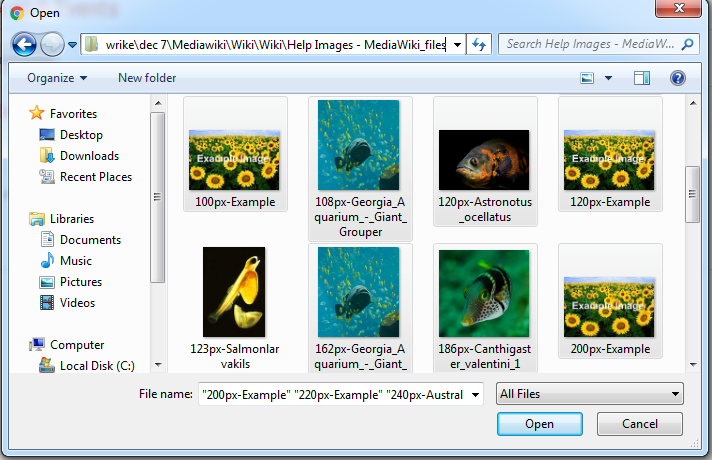Open Downloads in navigation pane
This screenshot has width=712, height=460.
tap(89, 156)
